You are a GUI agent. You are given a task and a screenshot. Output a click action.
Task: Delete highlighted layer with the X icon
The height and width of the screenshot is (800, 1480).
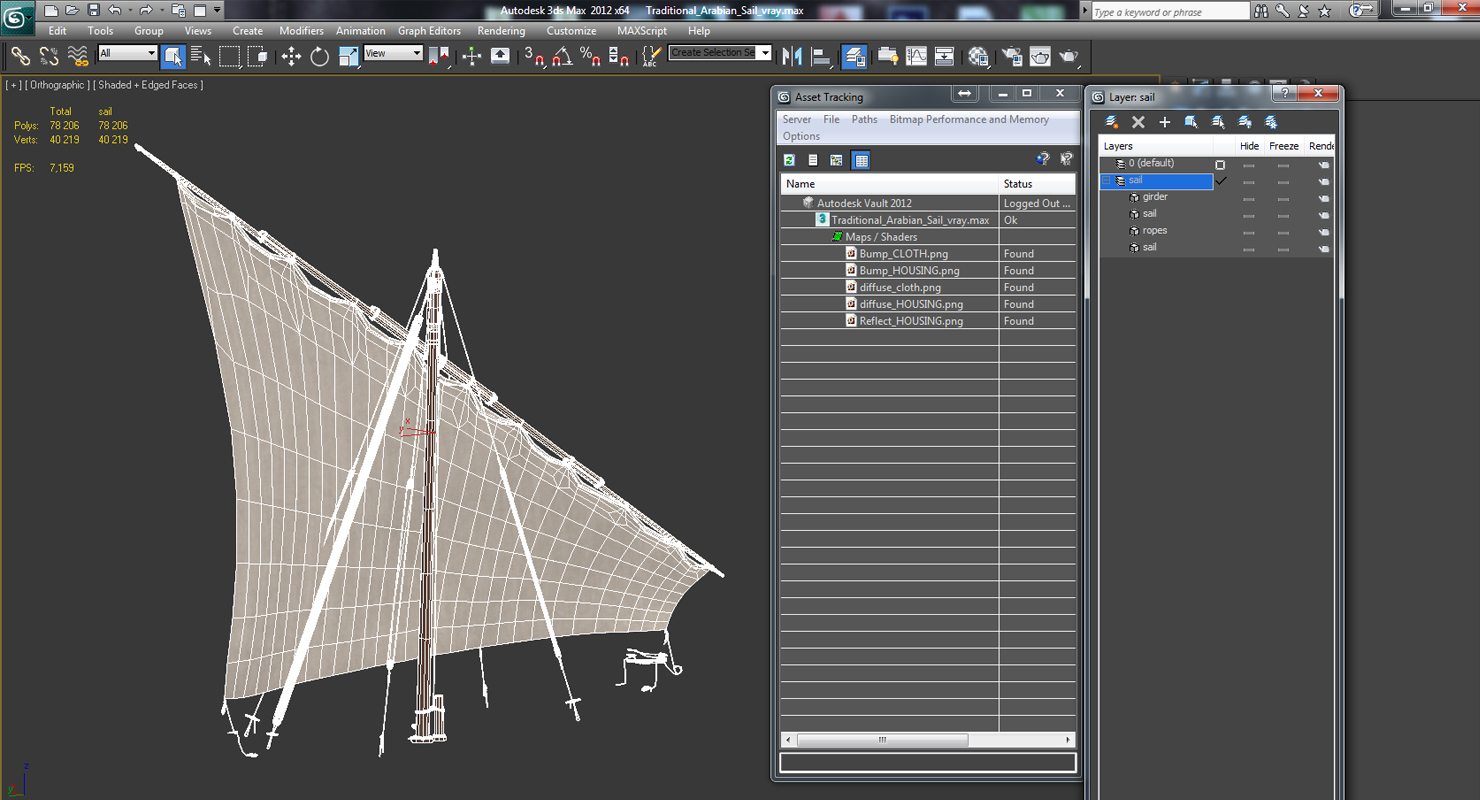(1138, 122)
